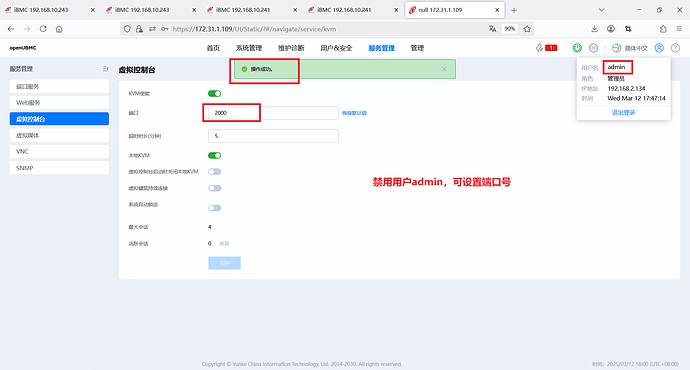Collapse the 服务管理 sidebar
The height and width of the screenshot is (370, 690).
coord(105,69)
